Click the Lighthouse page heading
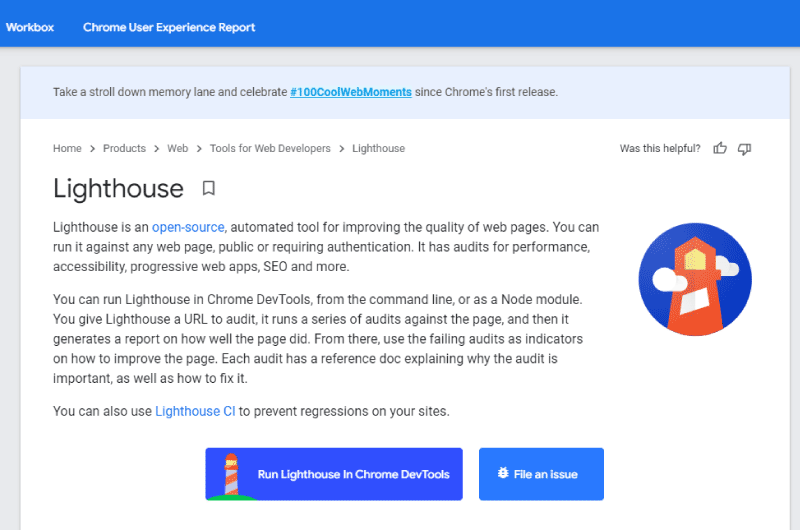800x530 pixels. [118, 189]
